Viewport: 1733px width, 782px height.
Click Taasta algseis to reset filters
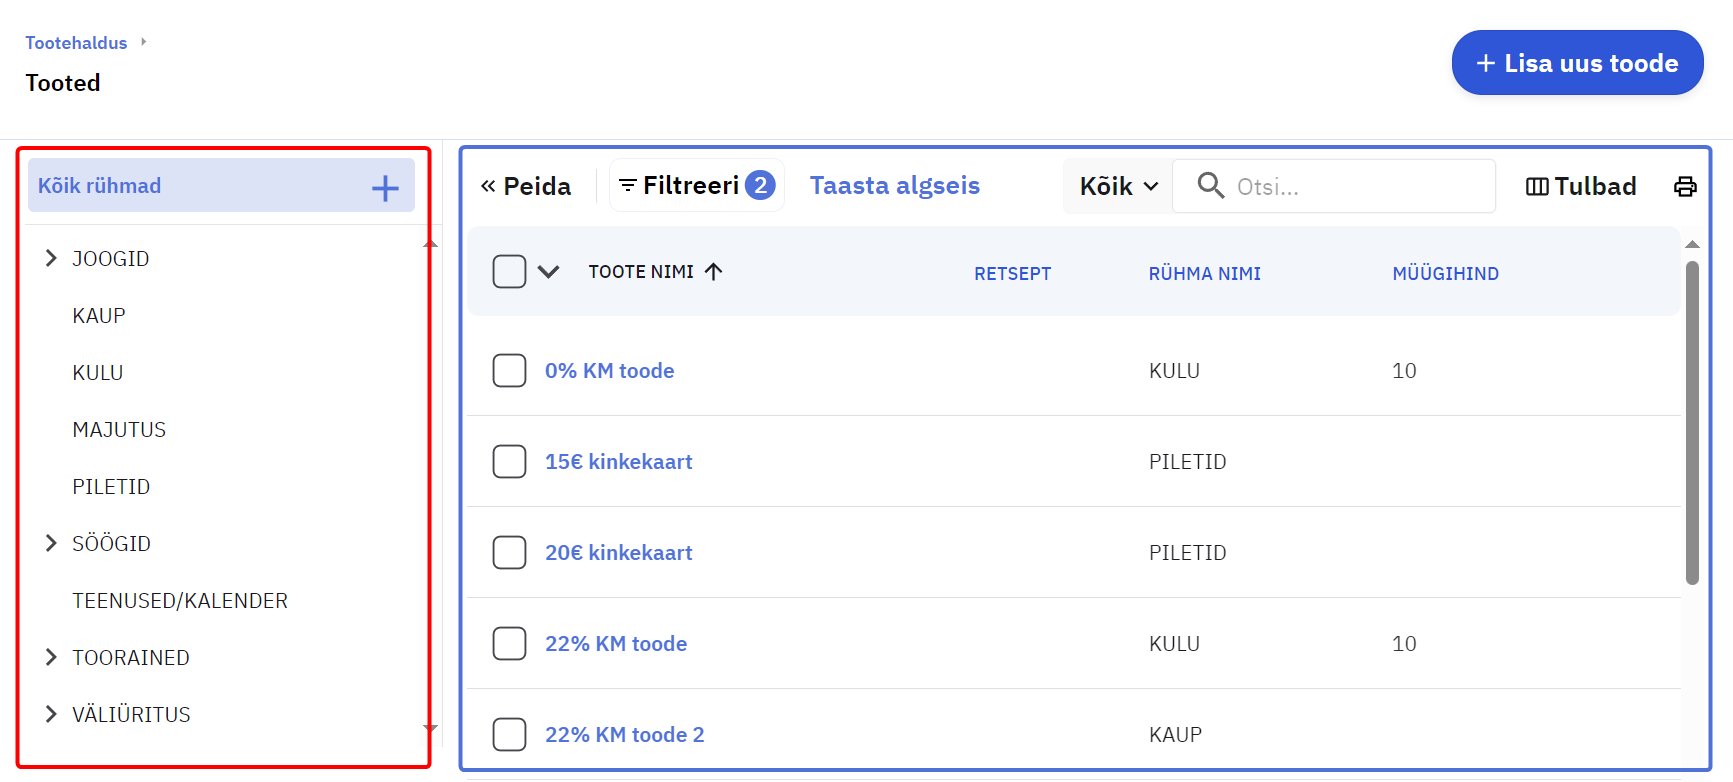click(x=894, y=185)
